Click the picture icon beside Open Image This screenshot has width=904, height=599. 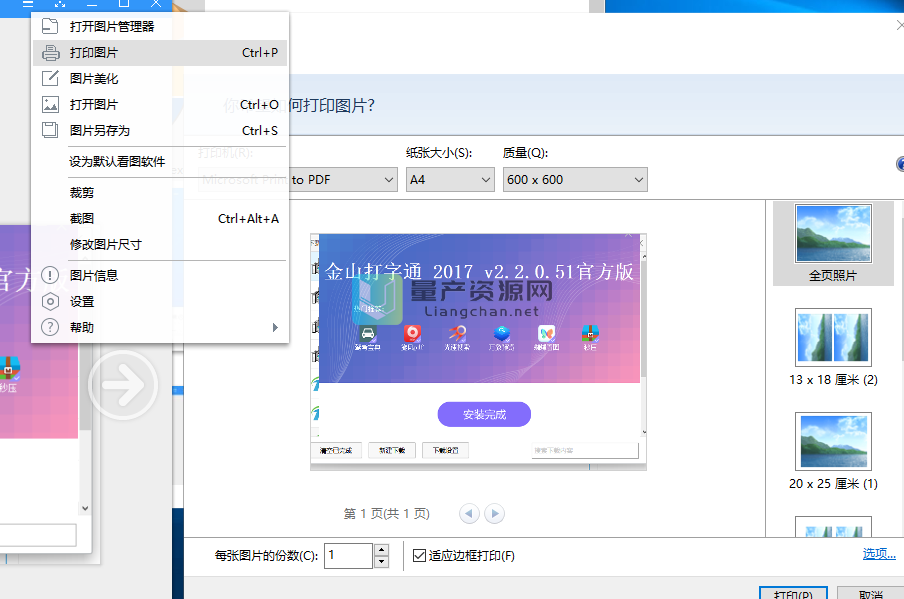click(50, 104)
